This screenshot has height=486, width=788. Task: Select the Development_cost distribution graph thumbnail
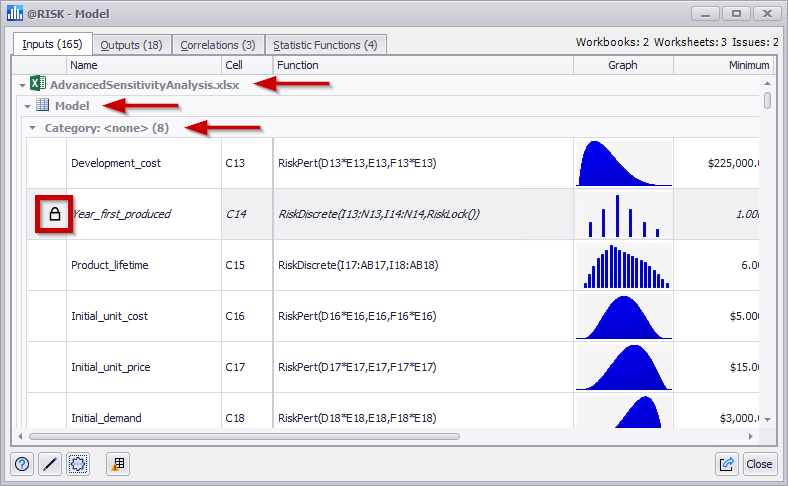pos(622,163)
